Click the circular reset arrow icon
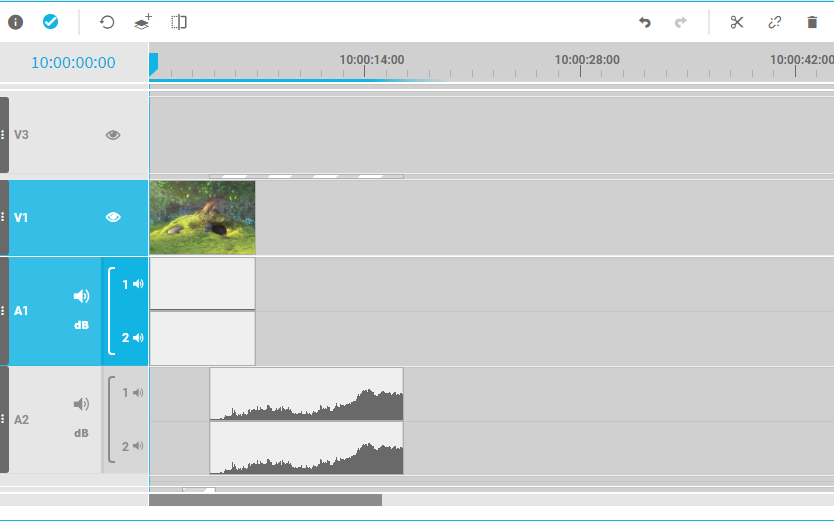Screen dimensions: 834x521 pyautogui.click(x=107, y=22)
